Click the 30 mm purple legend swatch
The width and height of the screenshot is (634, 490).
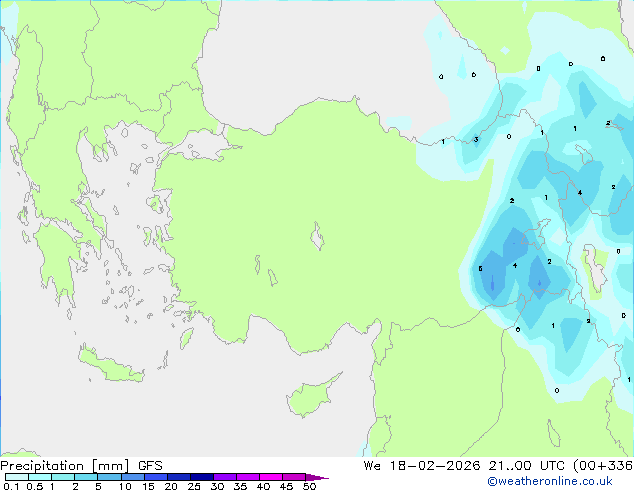click(x=224, y=477)
